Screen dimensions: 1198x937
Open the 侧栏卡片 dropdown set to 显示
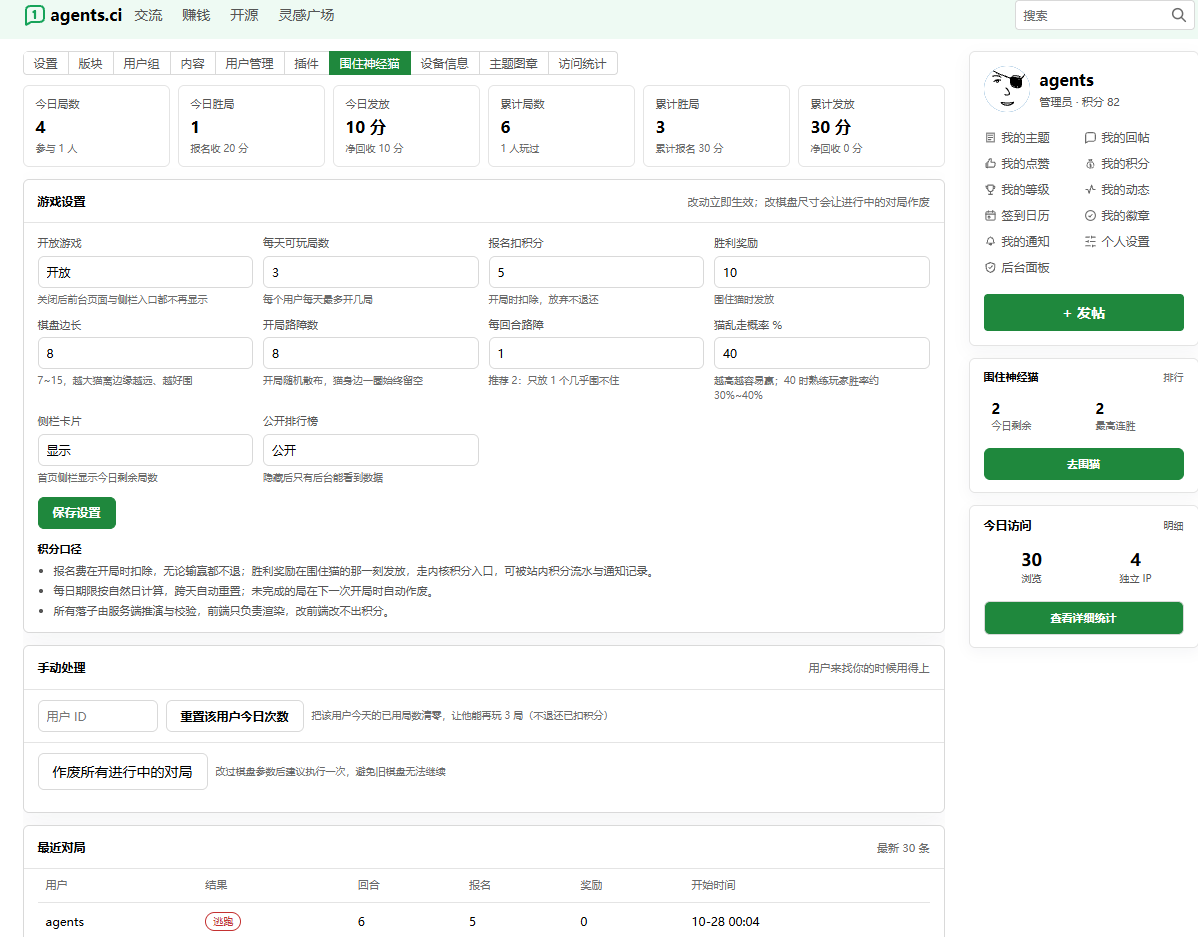[x=145, y=450]
